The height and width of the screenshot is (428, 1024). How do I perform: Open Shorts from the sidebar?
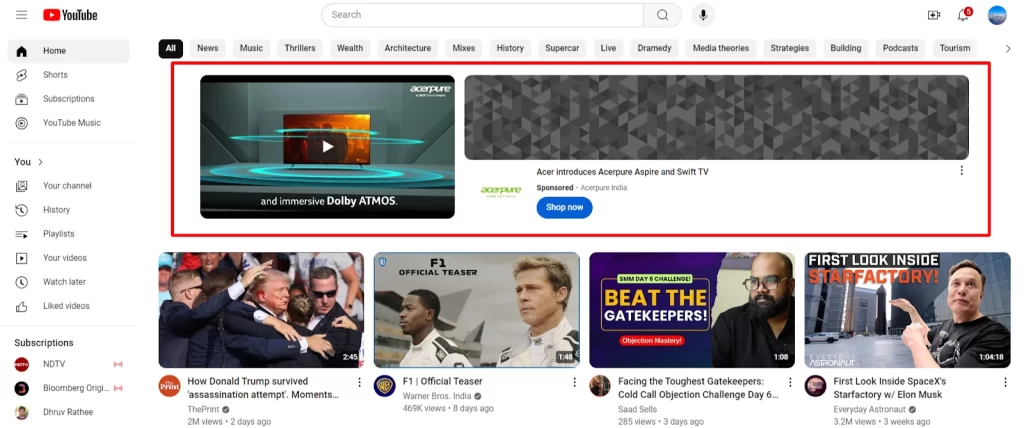[x=69, y=75]
